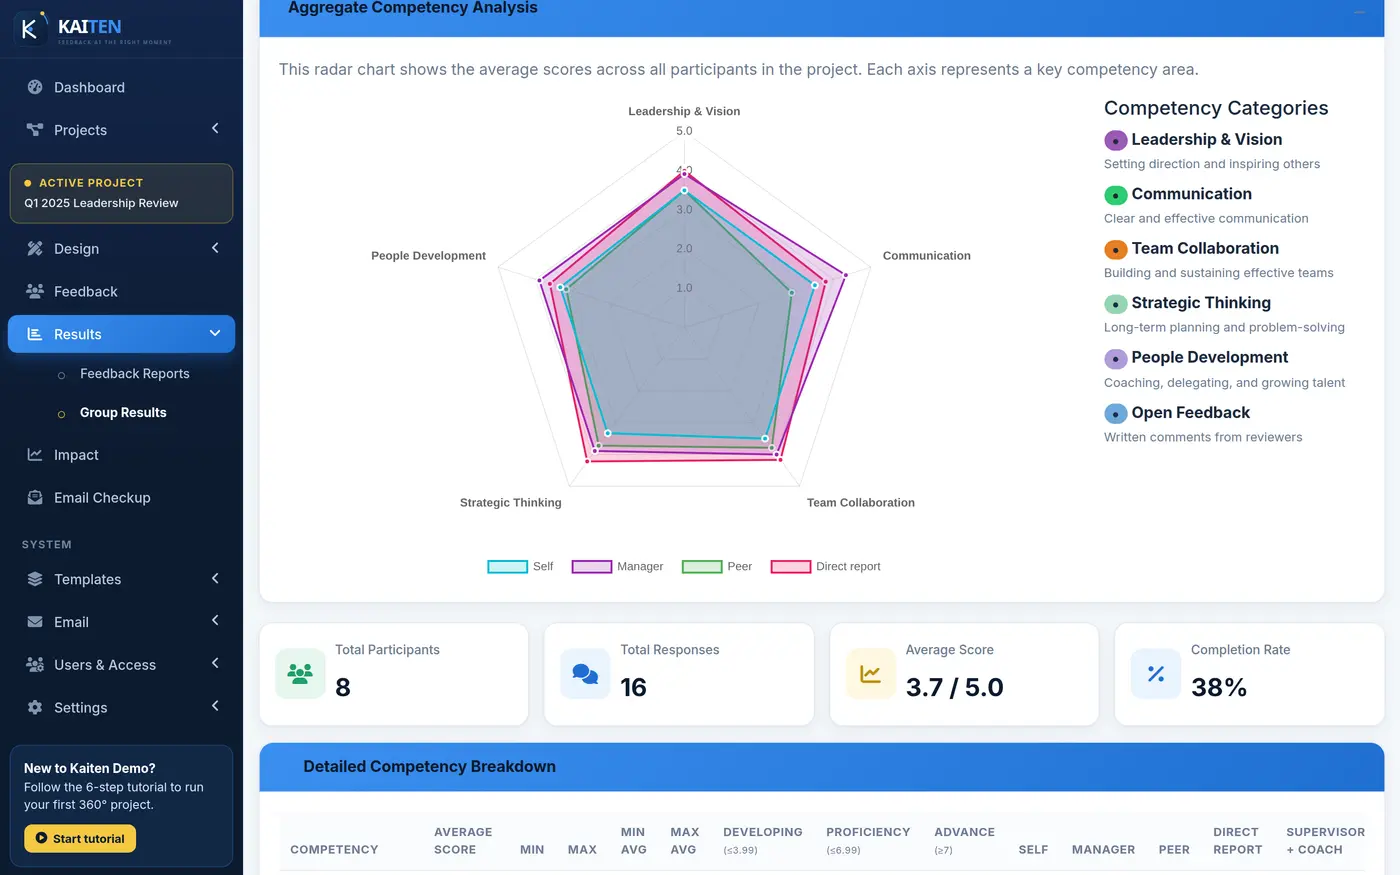Click the Email Checkup envelope icon

35,497
